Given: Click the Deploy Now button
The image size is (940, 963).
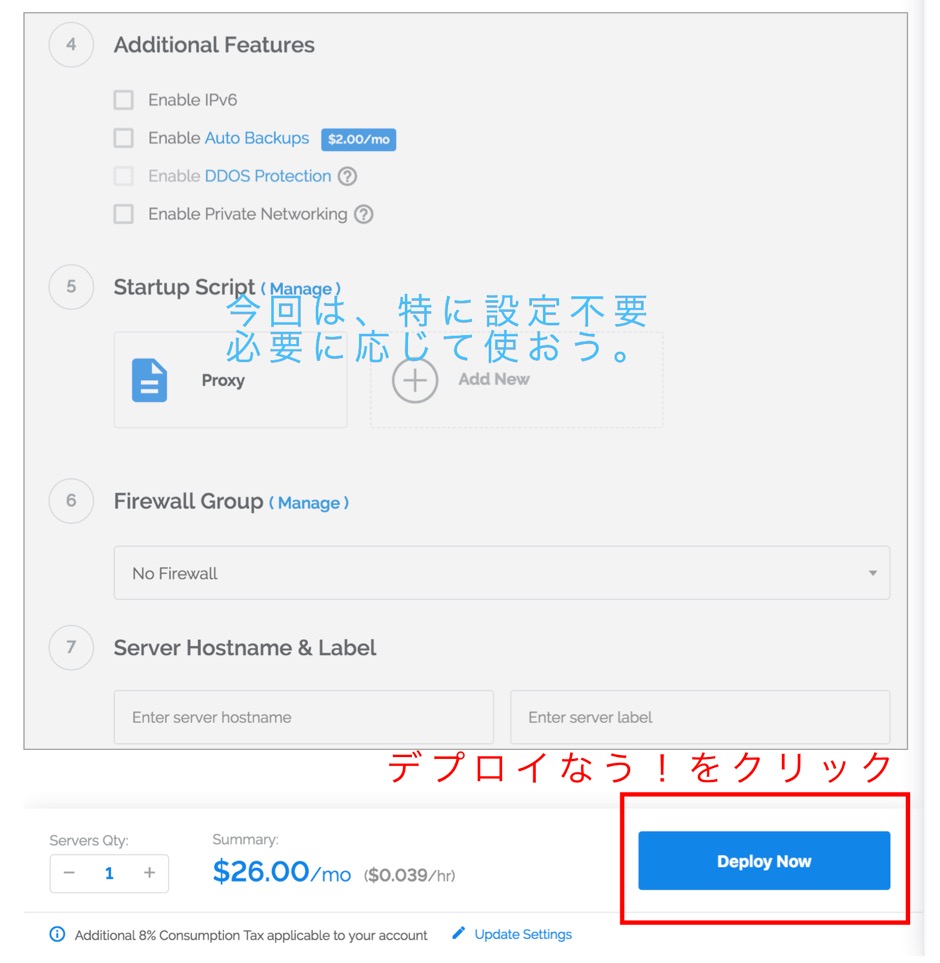Looking at the screenshot, I should pyautogui.click(x=764, y=861).
